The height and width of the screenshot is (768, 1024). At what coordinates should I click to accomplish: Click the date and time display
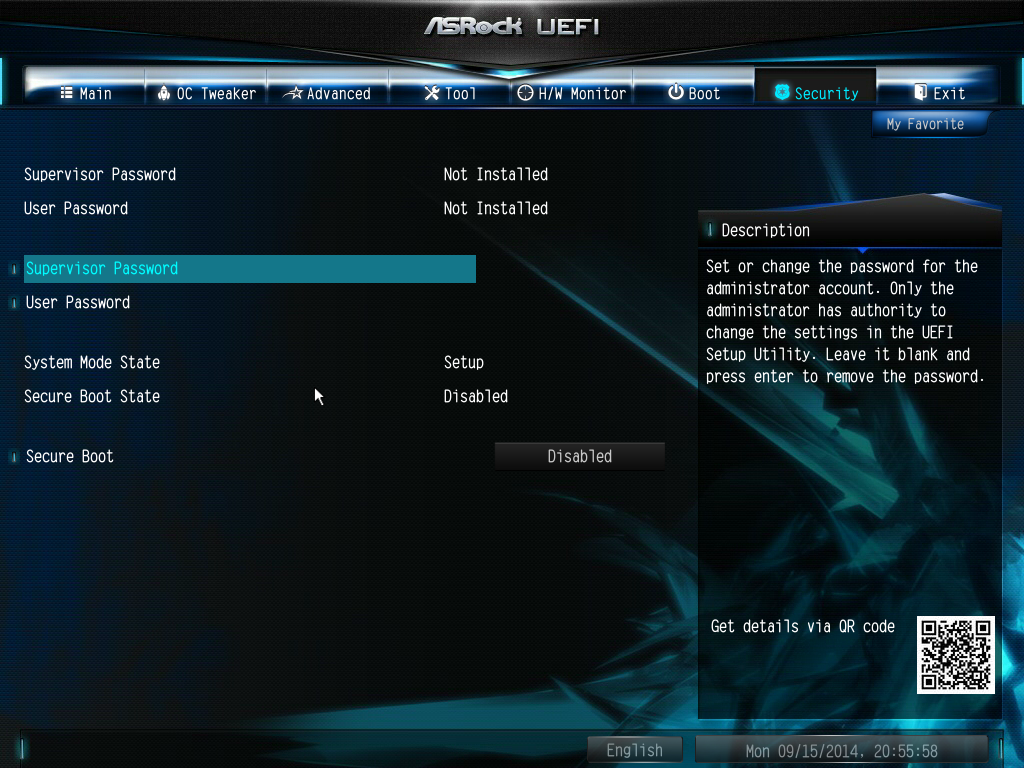pos(842,751)
